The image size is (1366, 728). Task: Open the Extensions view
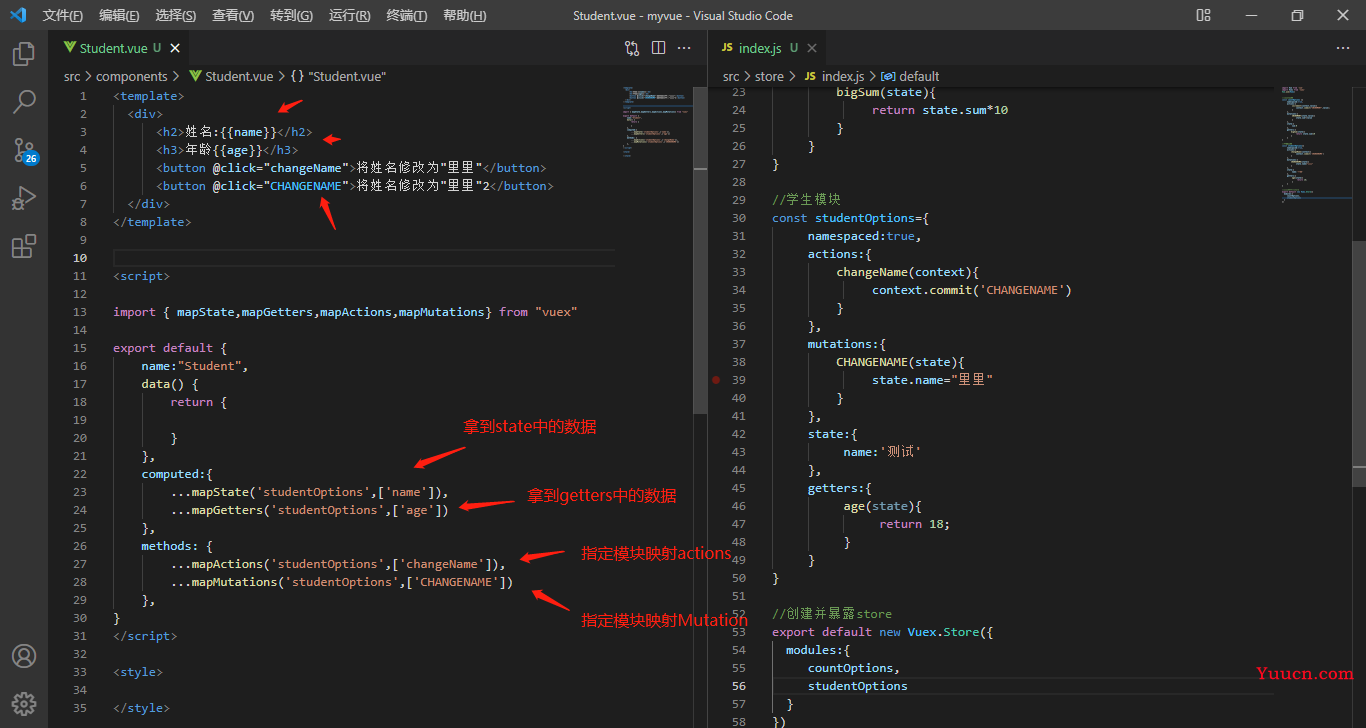[x=24, y=246]
